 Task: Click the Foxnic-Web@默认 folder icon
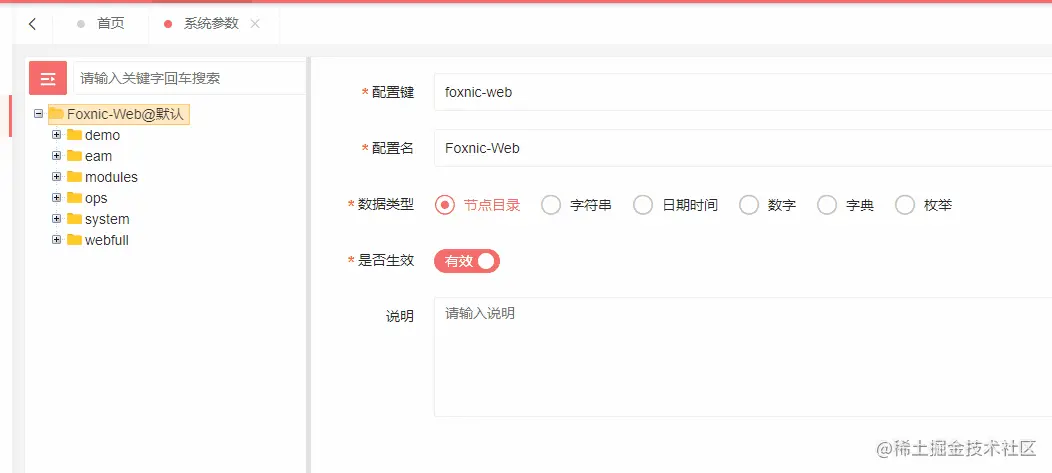click(x=56, y=114)
